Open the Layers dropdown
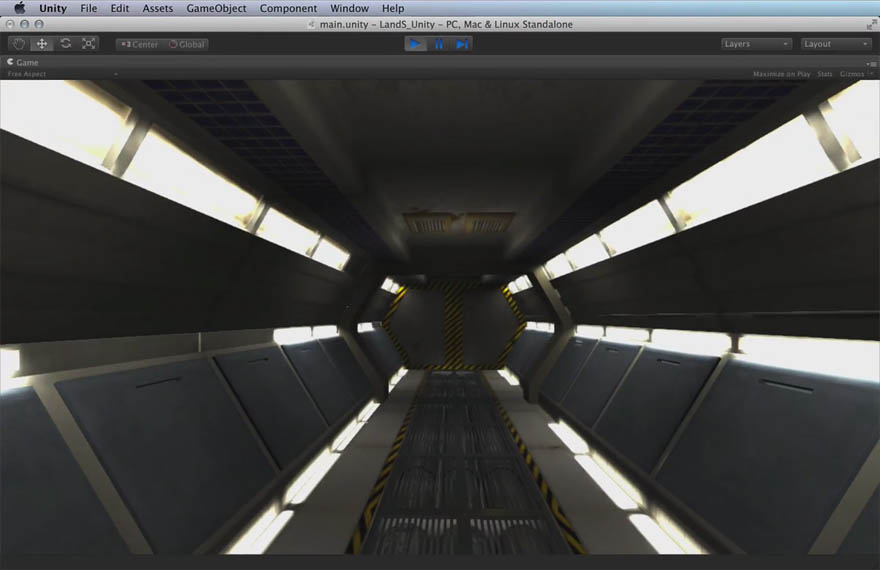 click(x=756, y=44)
